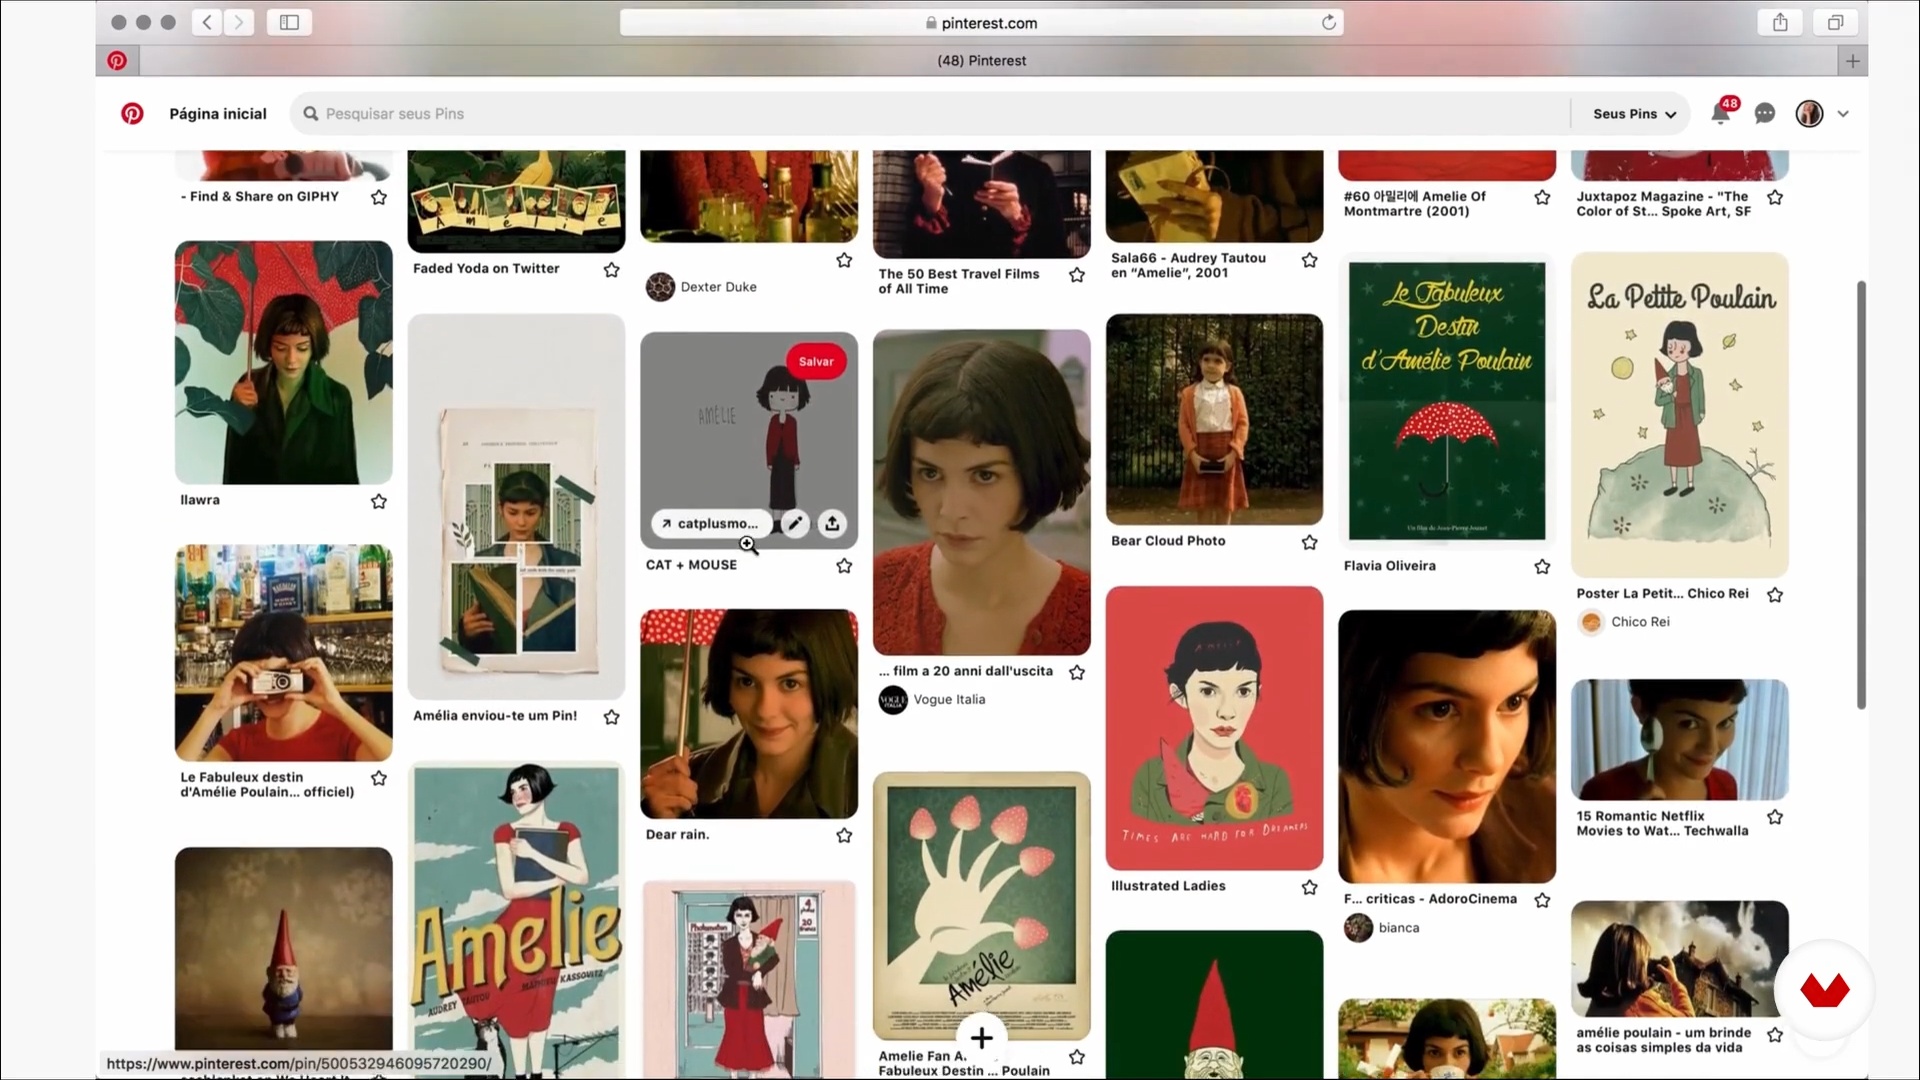Star the llawra pin
Screen dimensions: 1920x1080
(x=379, y=501)
